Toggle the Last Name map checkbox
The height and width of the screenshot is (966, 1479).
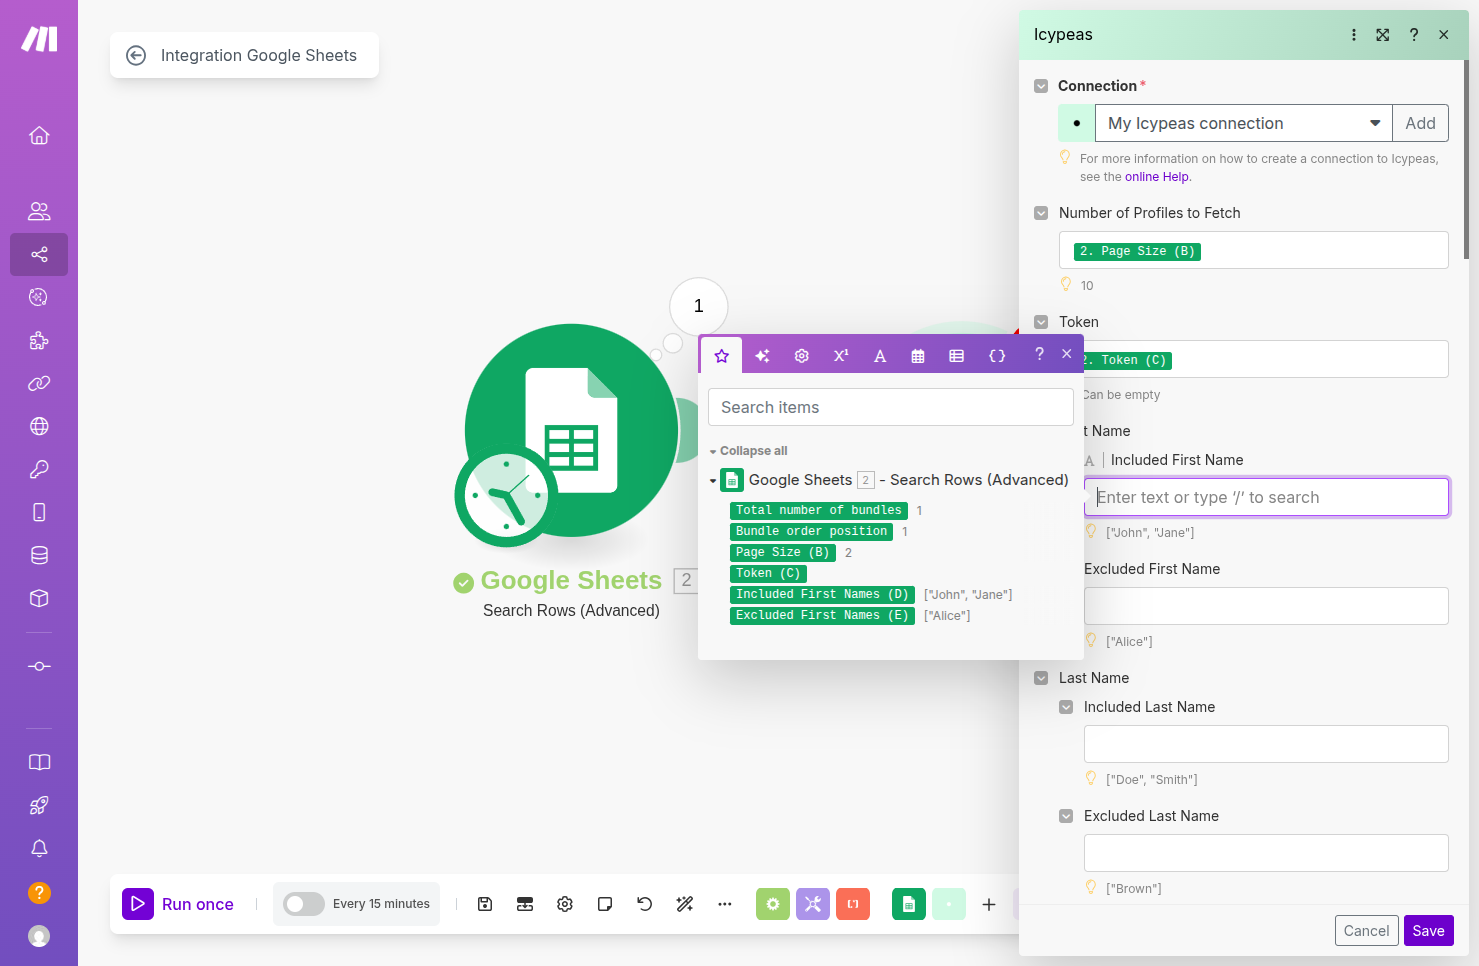coord(1041,678)
